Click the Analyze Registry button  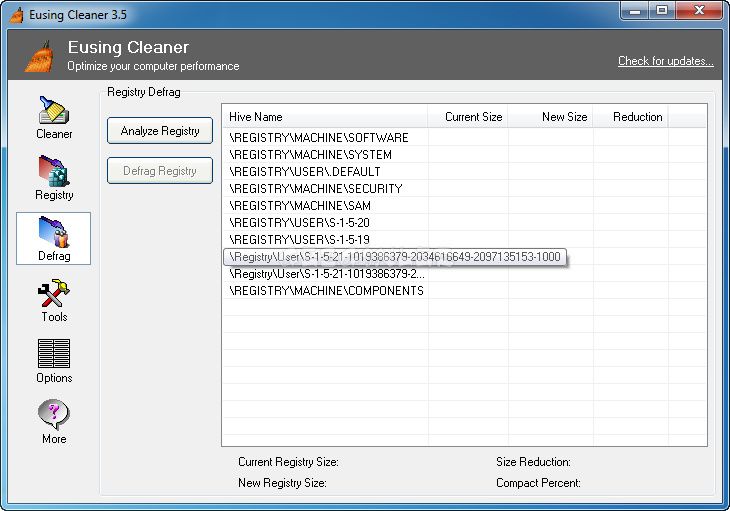(x=160, y=131)
